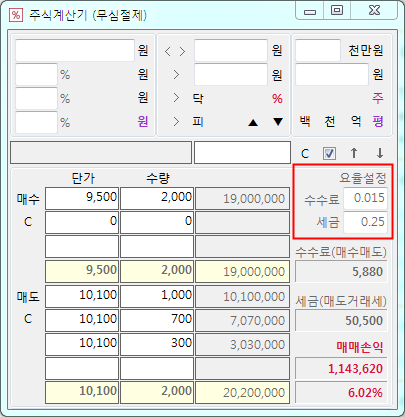The width and height of the screenshot is (405, 417).
Task: Click the 6.02% return value
Action: (x=341, y=393)
